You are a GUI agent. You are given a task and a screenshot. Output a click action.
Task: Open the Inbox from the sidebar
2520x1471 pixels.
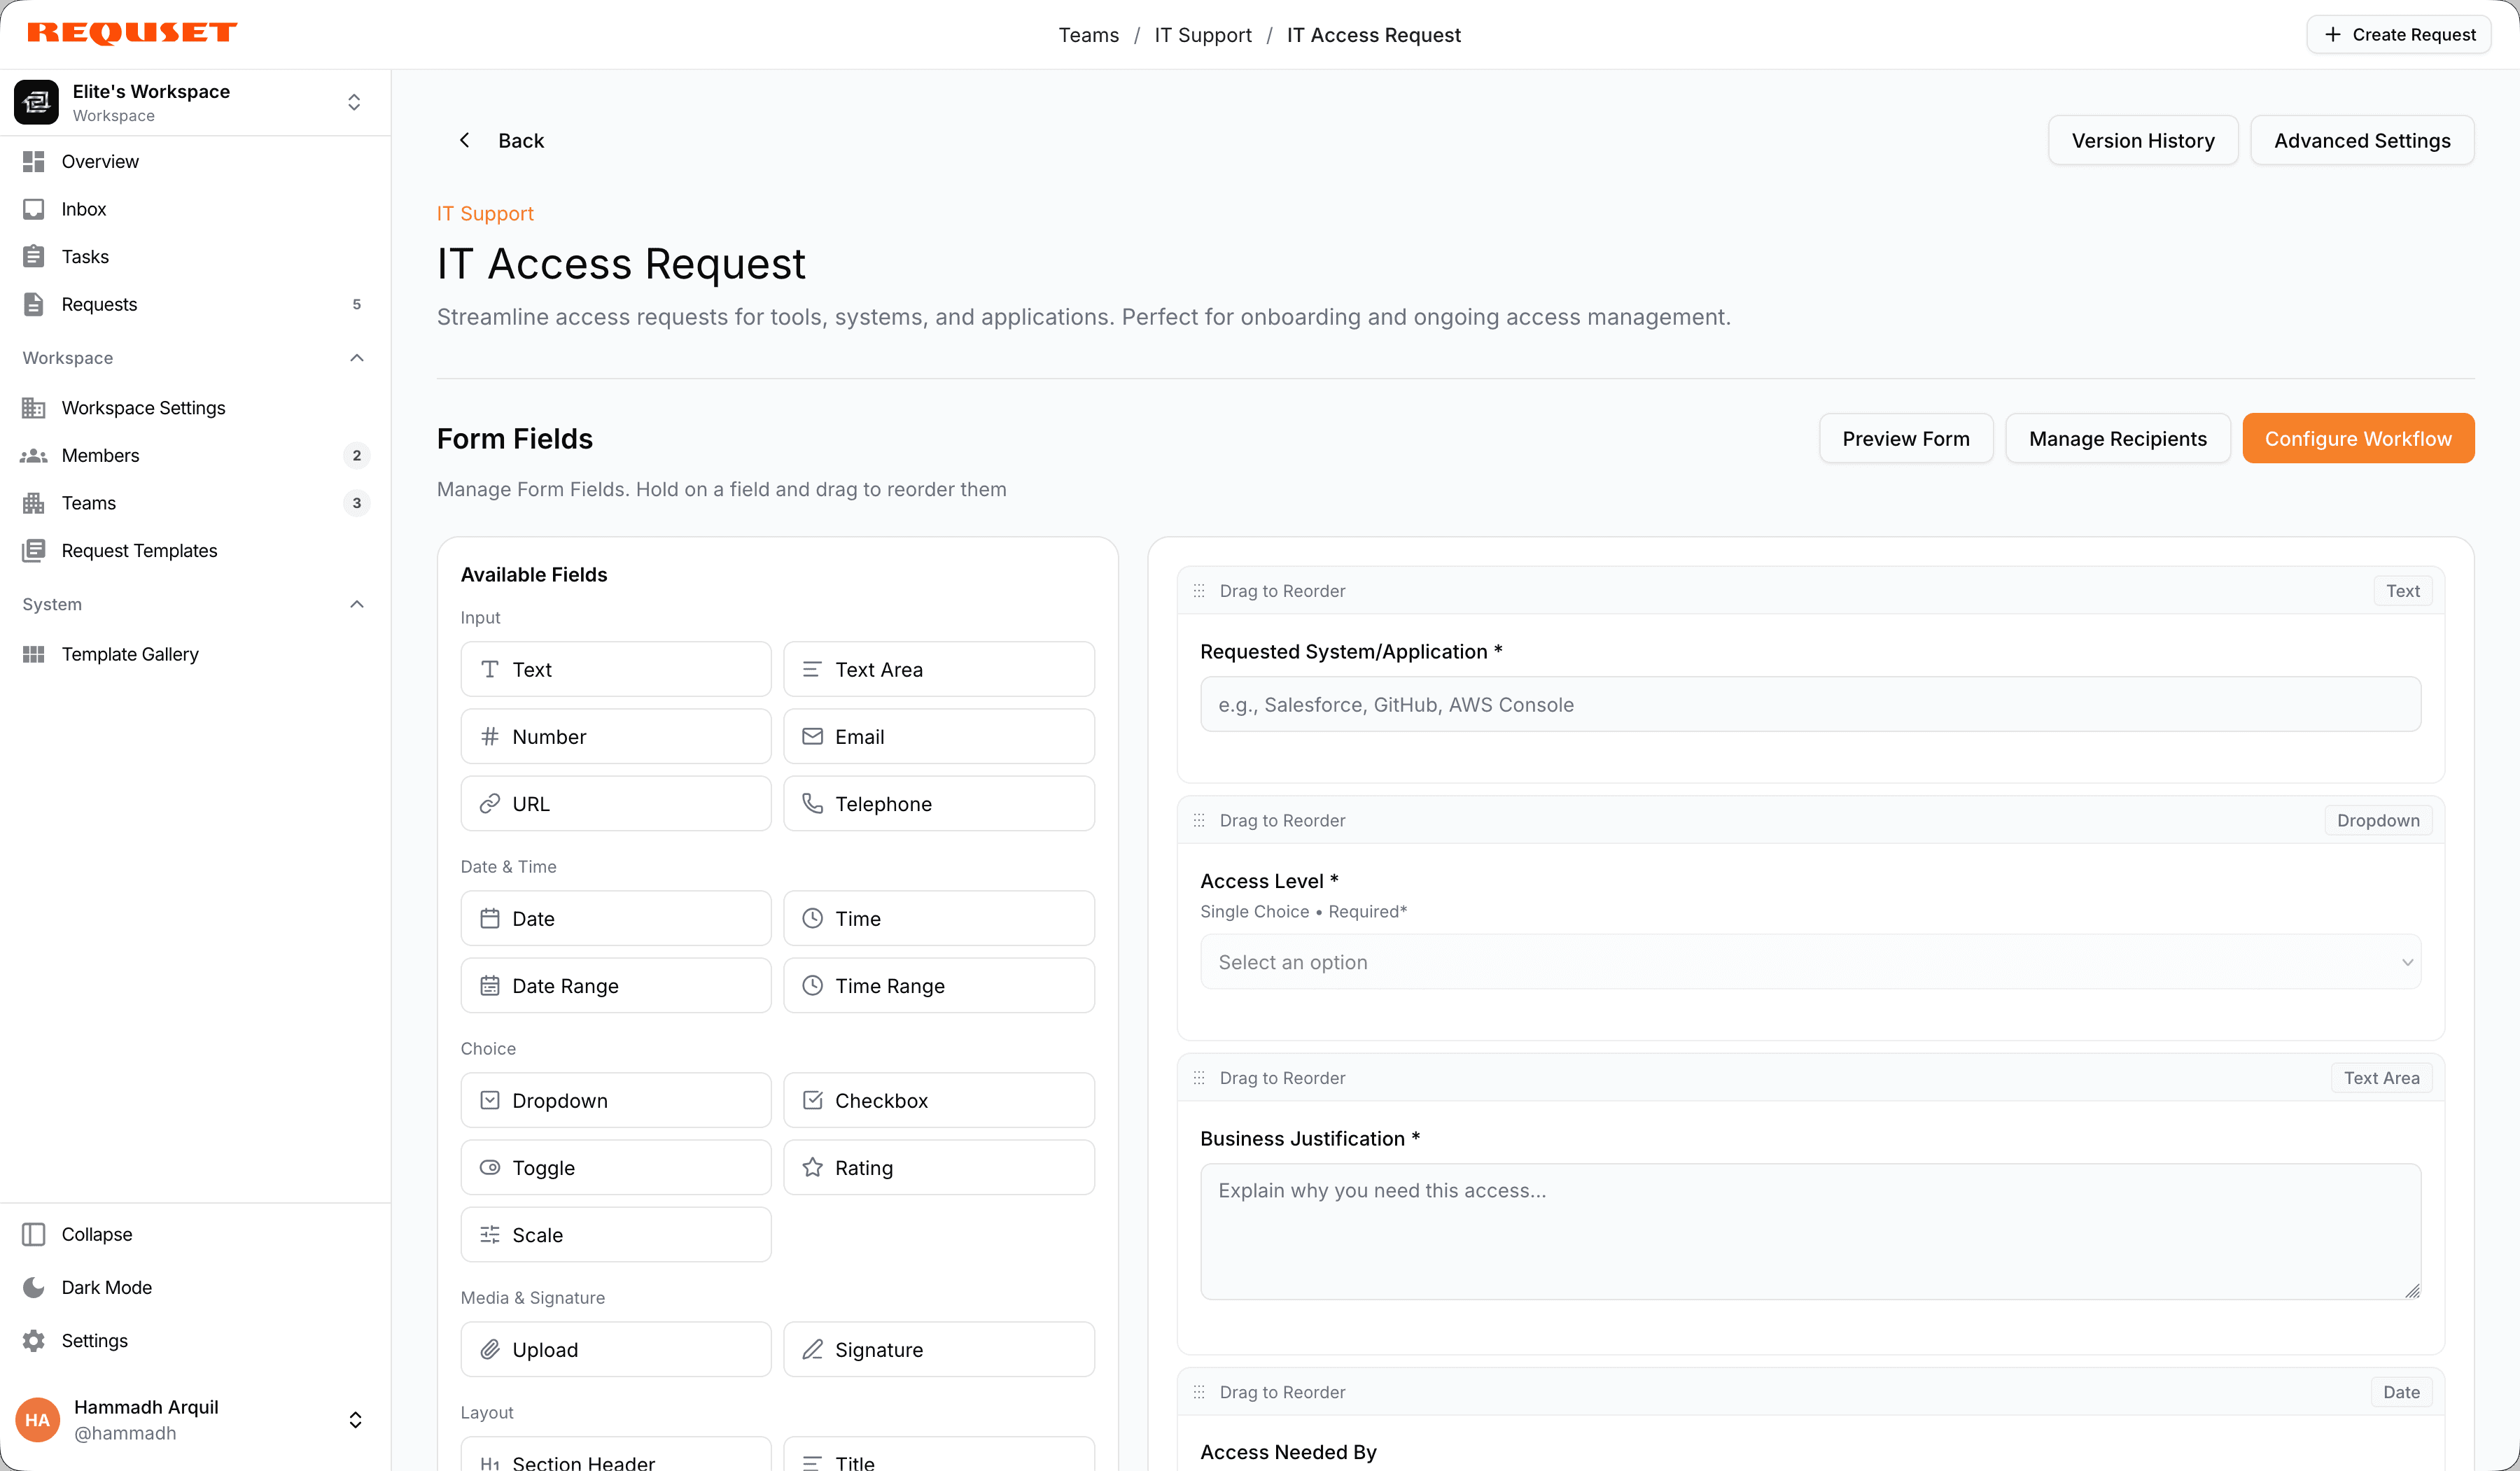click(x=84, y=208)
